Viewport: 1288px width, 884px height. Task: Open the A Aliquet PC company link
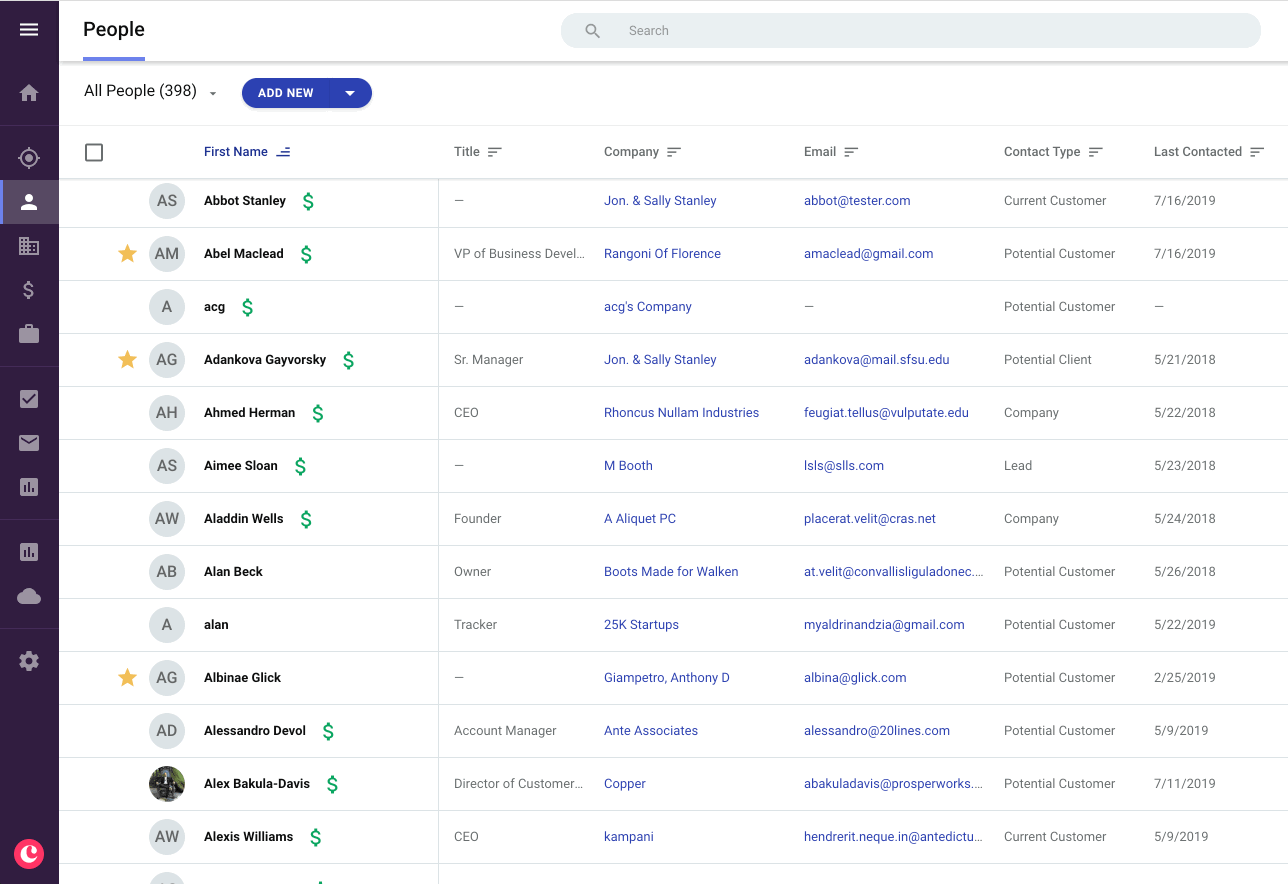[640, 519]
